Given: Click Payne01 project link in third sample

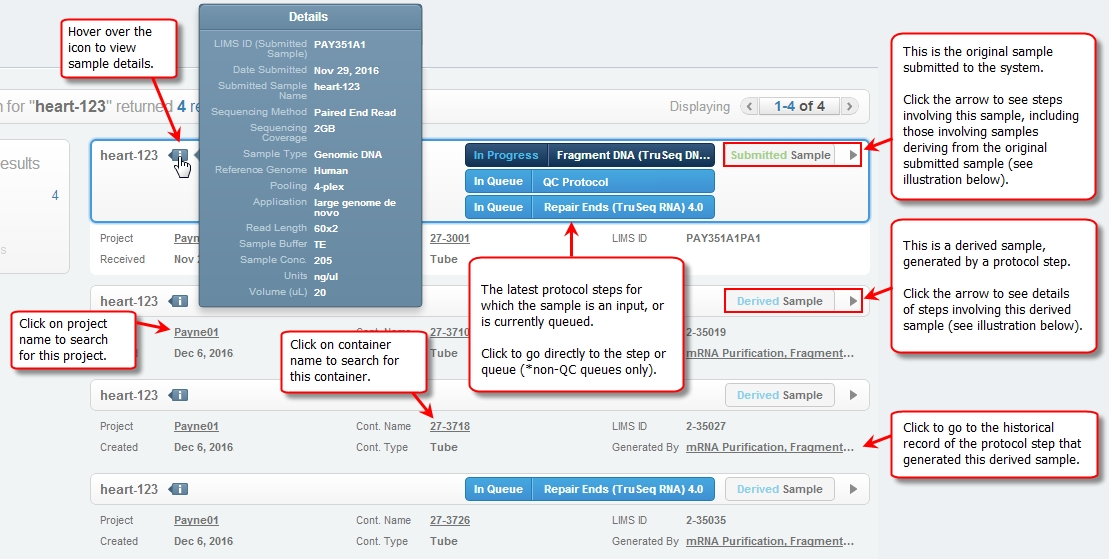Looking at the screenshot, I should tap(196, 427).
